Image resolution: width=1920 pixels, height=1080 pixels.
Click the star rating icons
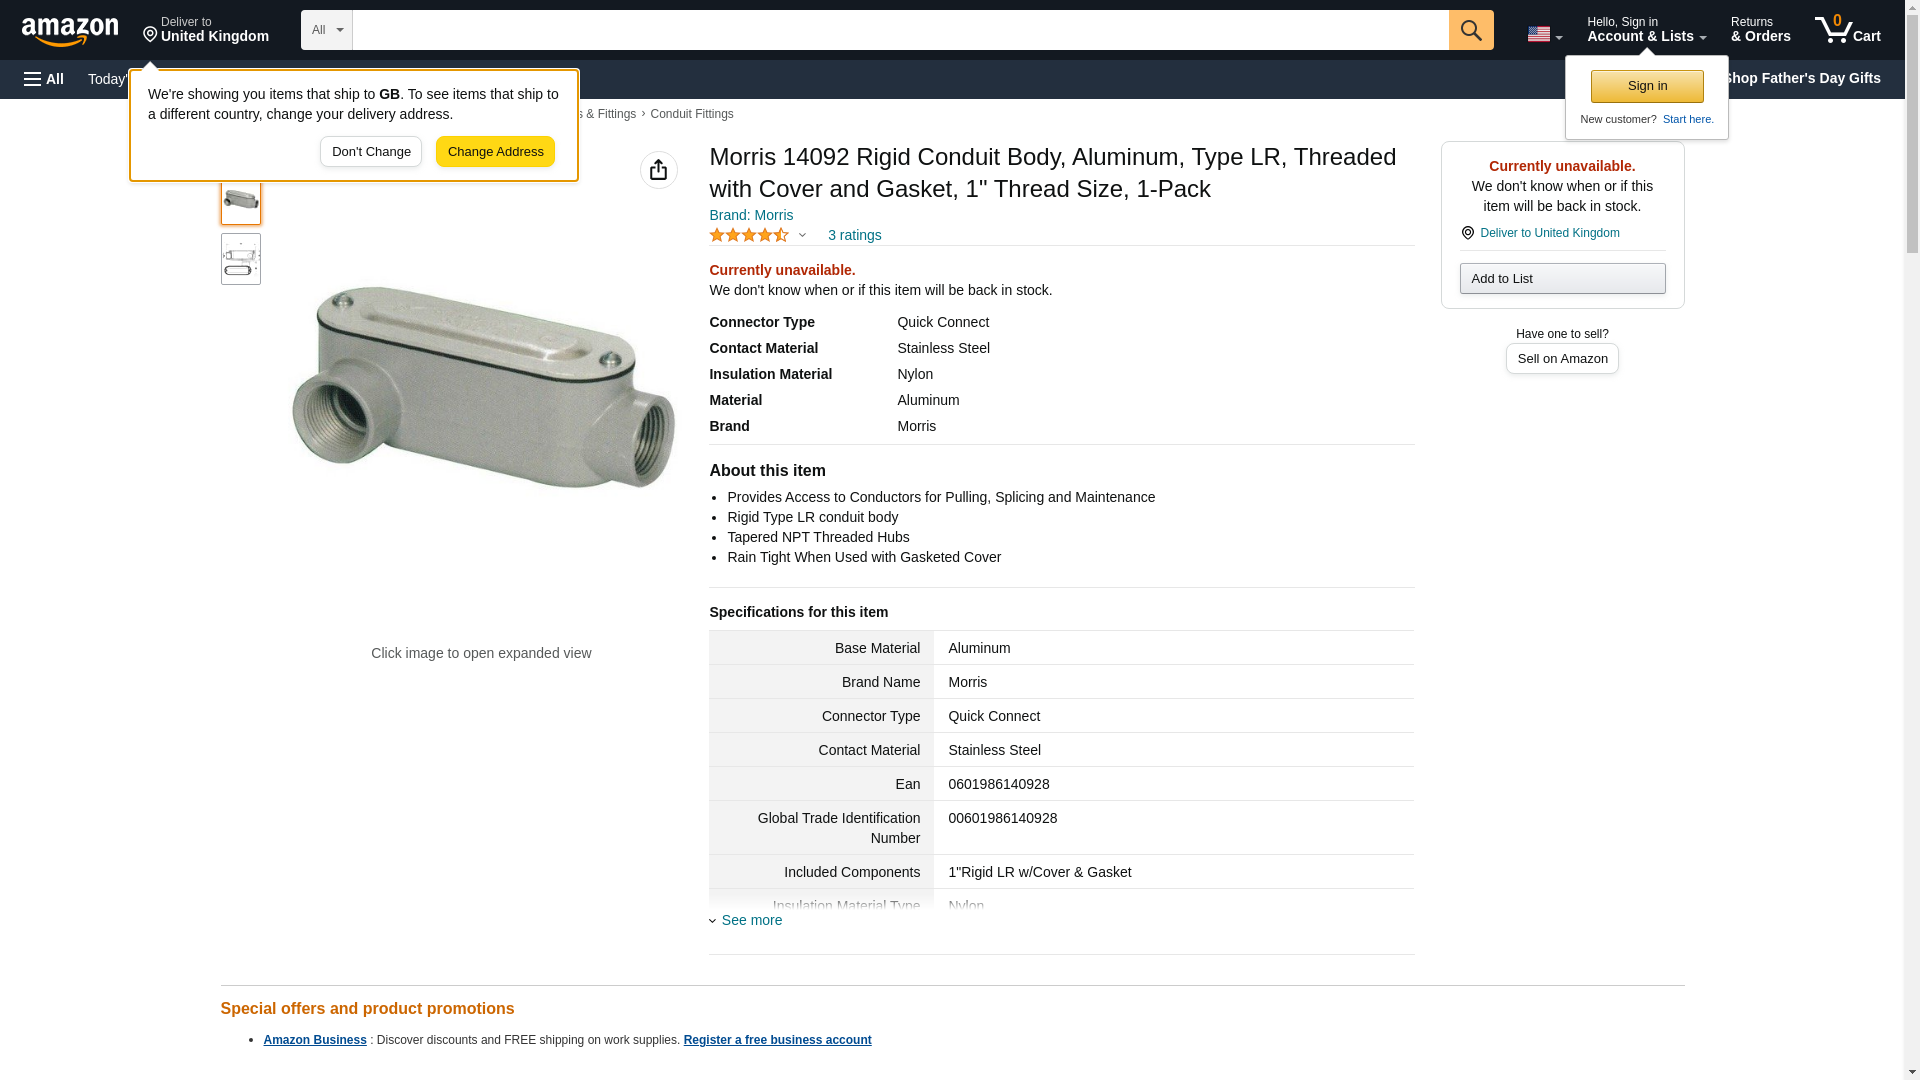coord(749,235)
